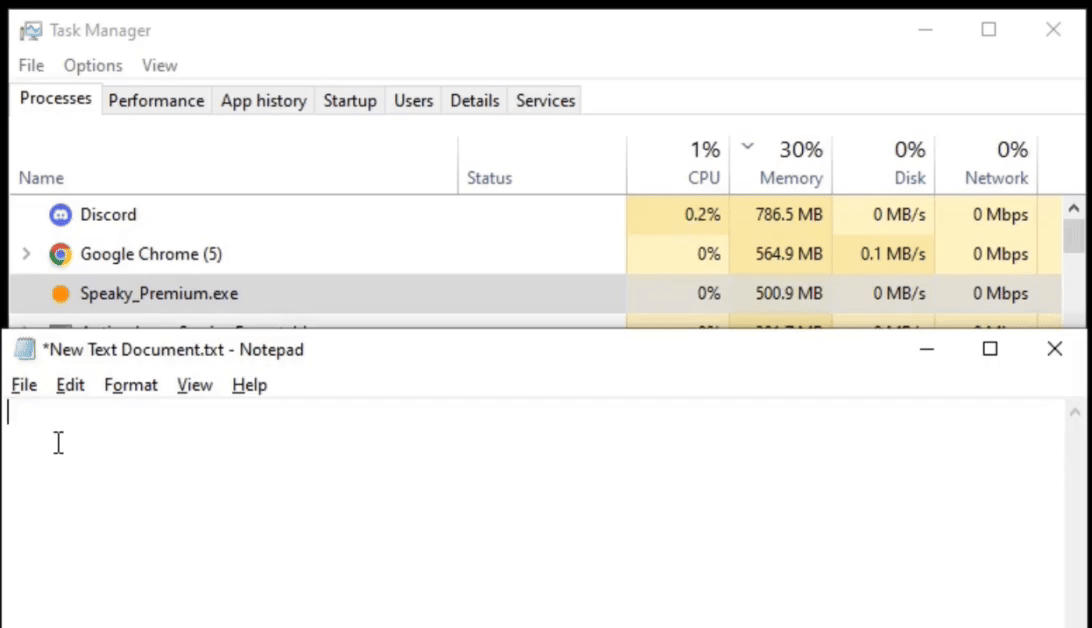Image resolution: width=1092 pixels, height=628 pixels.
Task: Click the Notepad title bar icon
Action: click(25, 349)
